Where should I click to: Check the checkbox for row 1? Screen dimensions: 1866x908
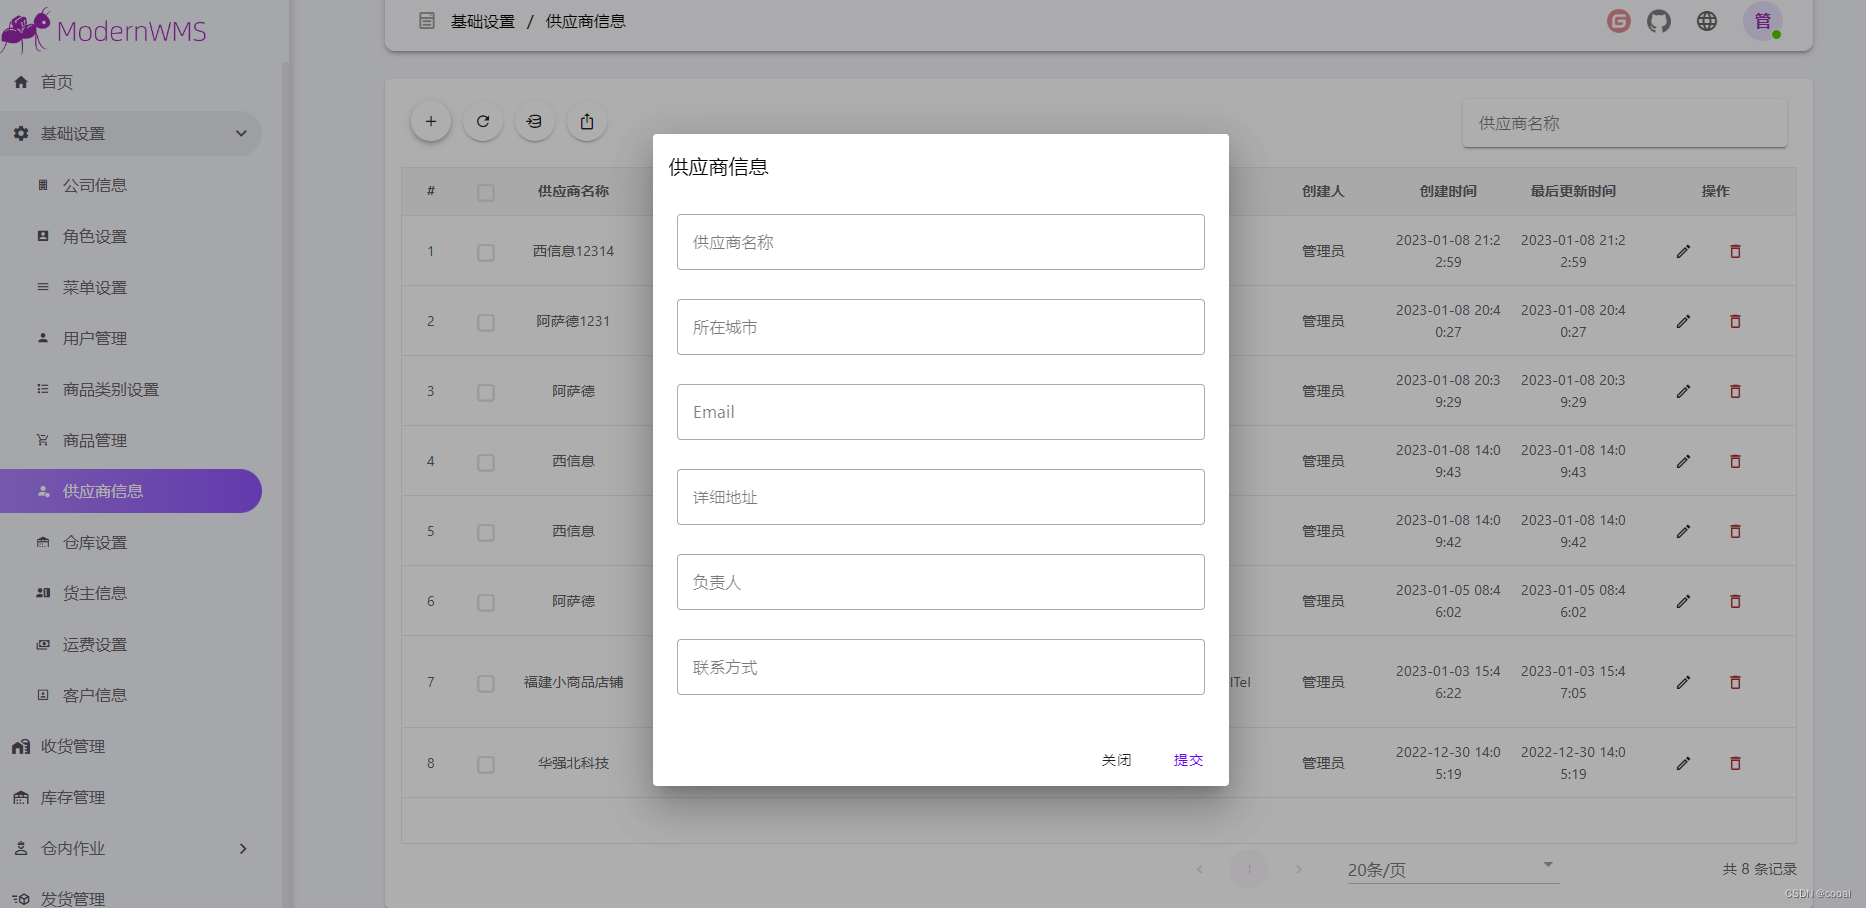click(x=486, y=252)
